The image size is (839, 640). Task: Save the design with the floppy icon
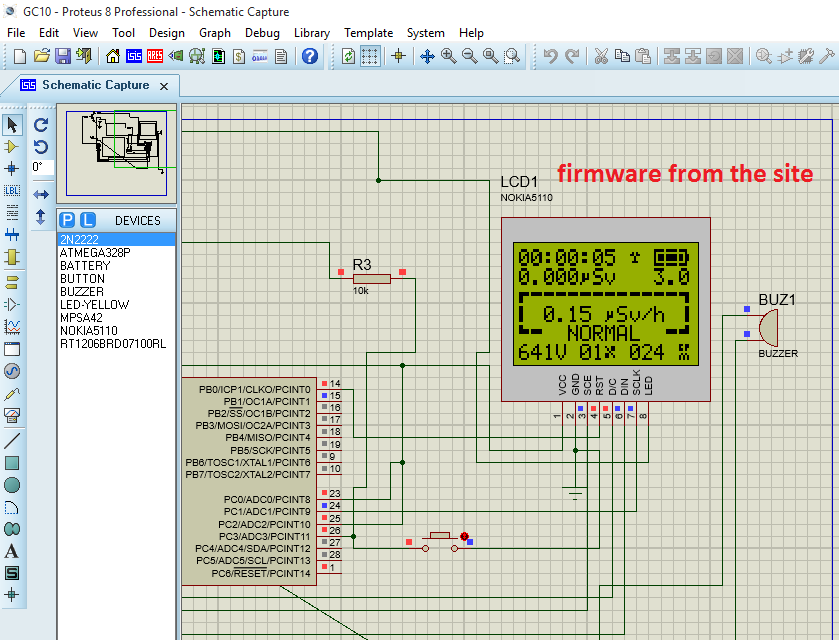point(63,56)
